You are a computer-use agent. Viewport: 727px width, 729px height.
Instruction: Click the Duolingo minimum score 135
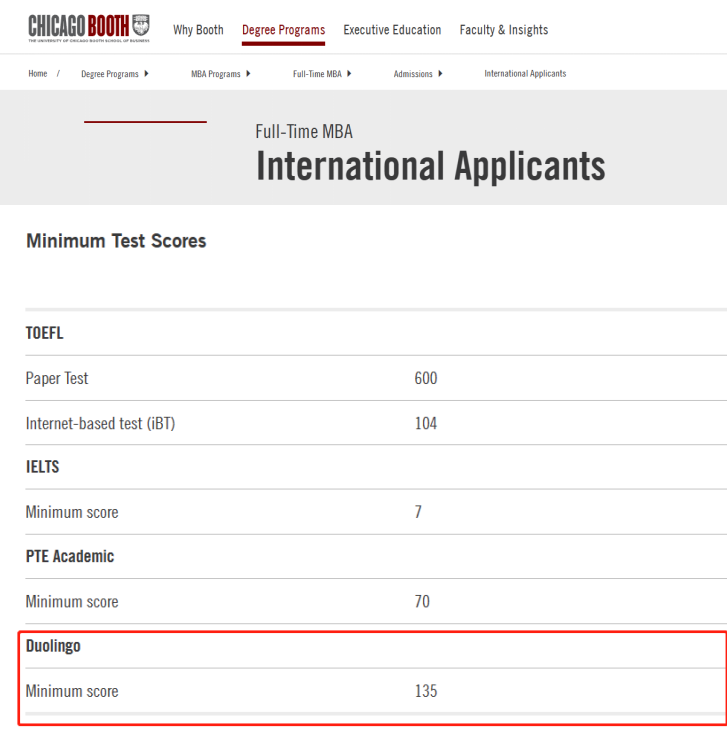[426, 691]
